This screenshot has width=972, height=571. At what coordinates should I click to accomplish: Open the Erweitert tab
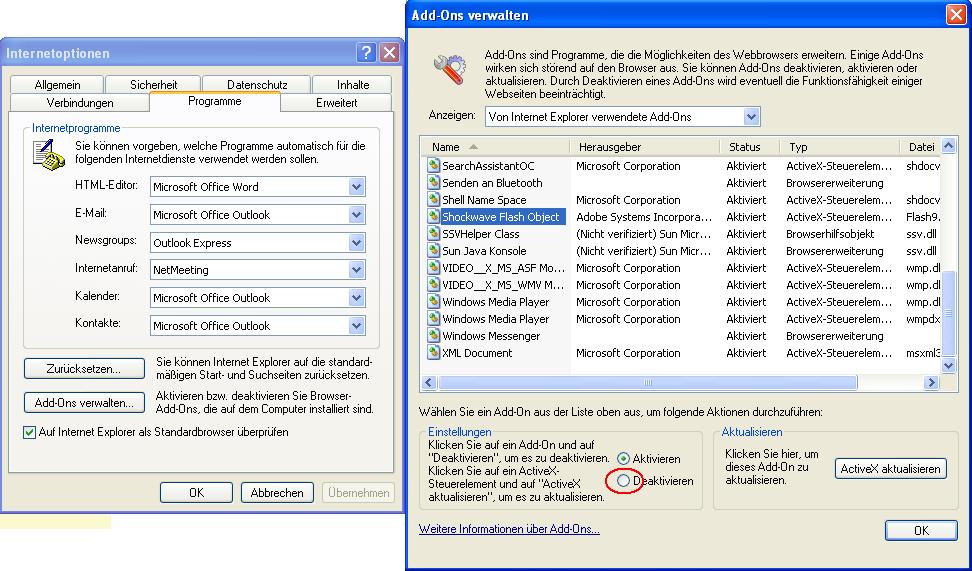(337, 103)
